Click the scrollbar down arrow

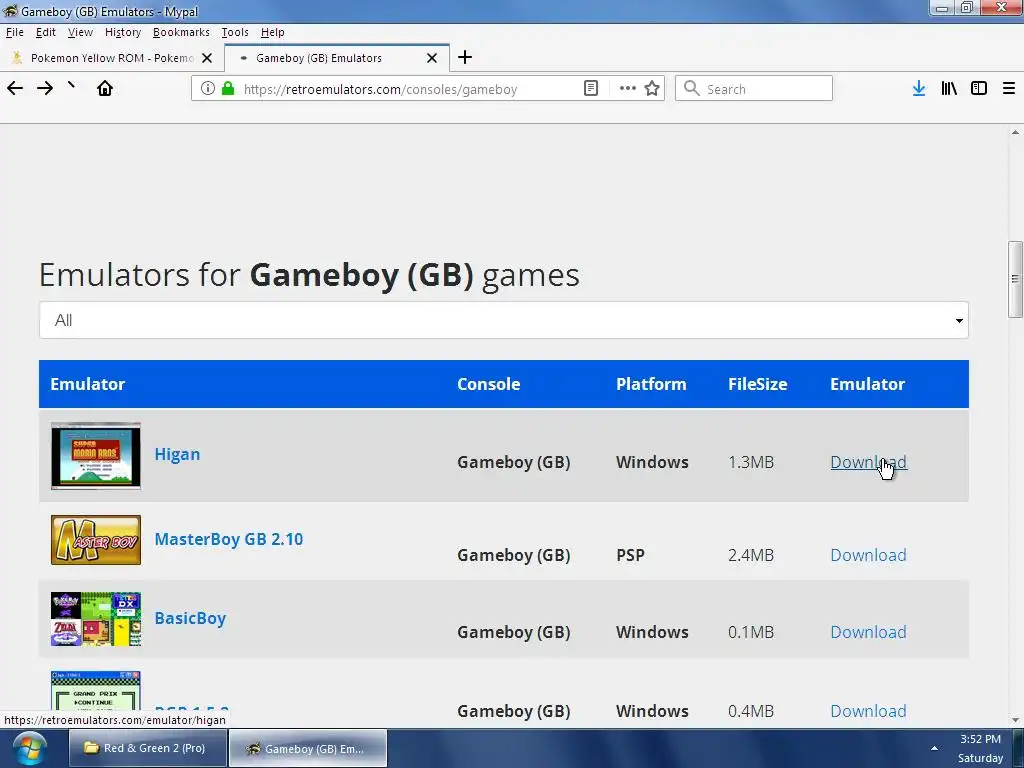[x=1015, y=720]
